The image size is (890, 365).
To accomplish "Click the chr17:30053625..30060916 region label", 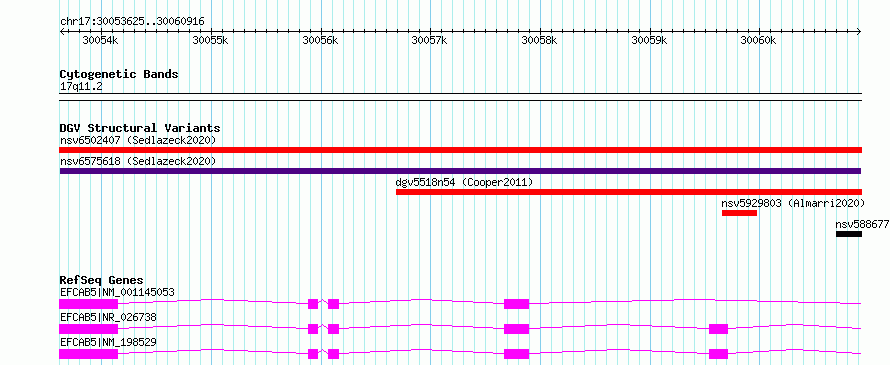I will pos(132,22).
